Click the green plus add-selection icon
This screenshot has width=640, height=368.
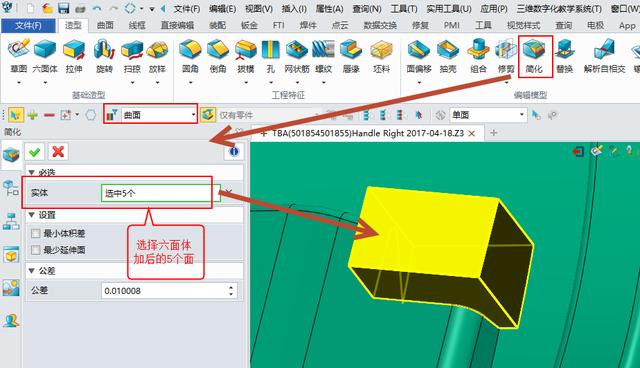tap(33, 115)
